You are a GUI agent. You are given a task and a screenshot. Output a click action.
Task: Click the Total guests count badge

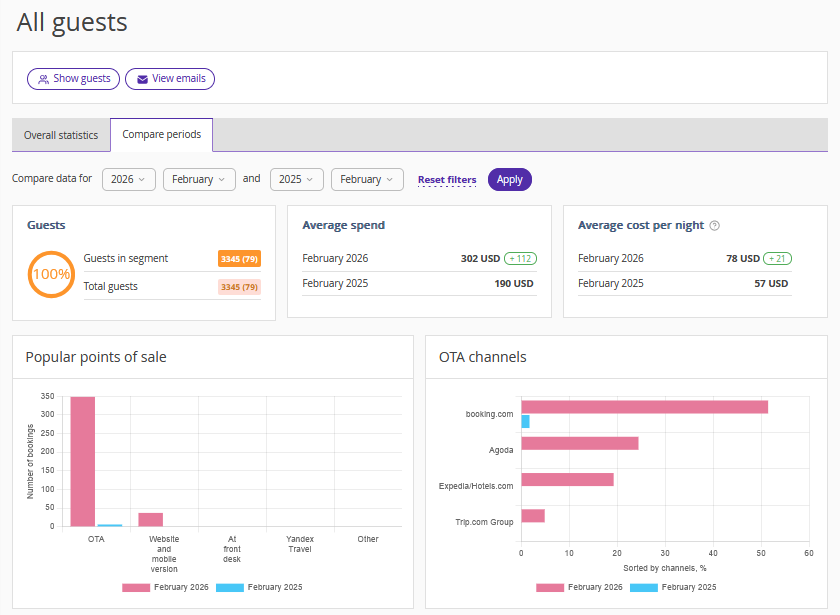(239, 287)
